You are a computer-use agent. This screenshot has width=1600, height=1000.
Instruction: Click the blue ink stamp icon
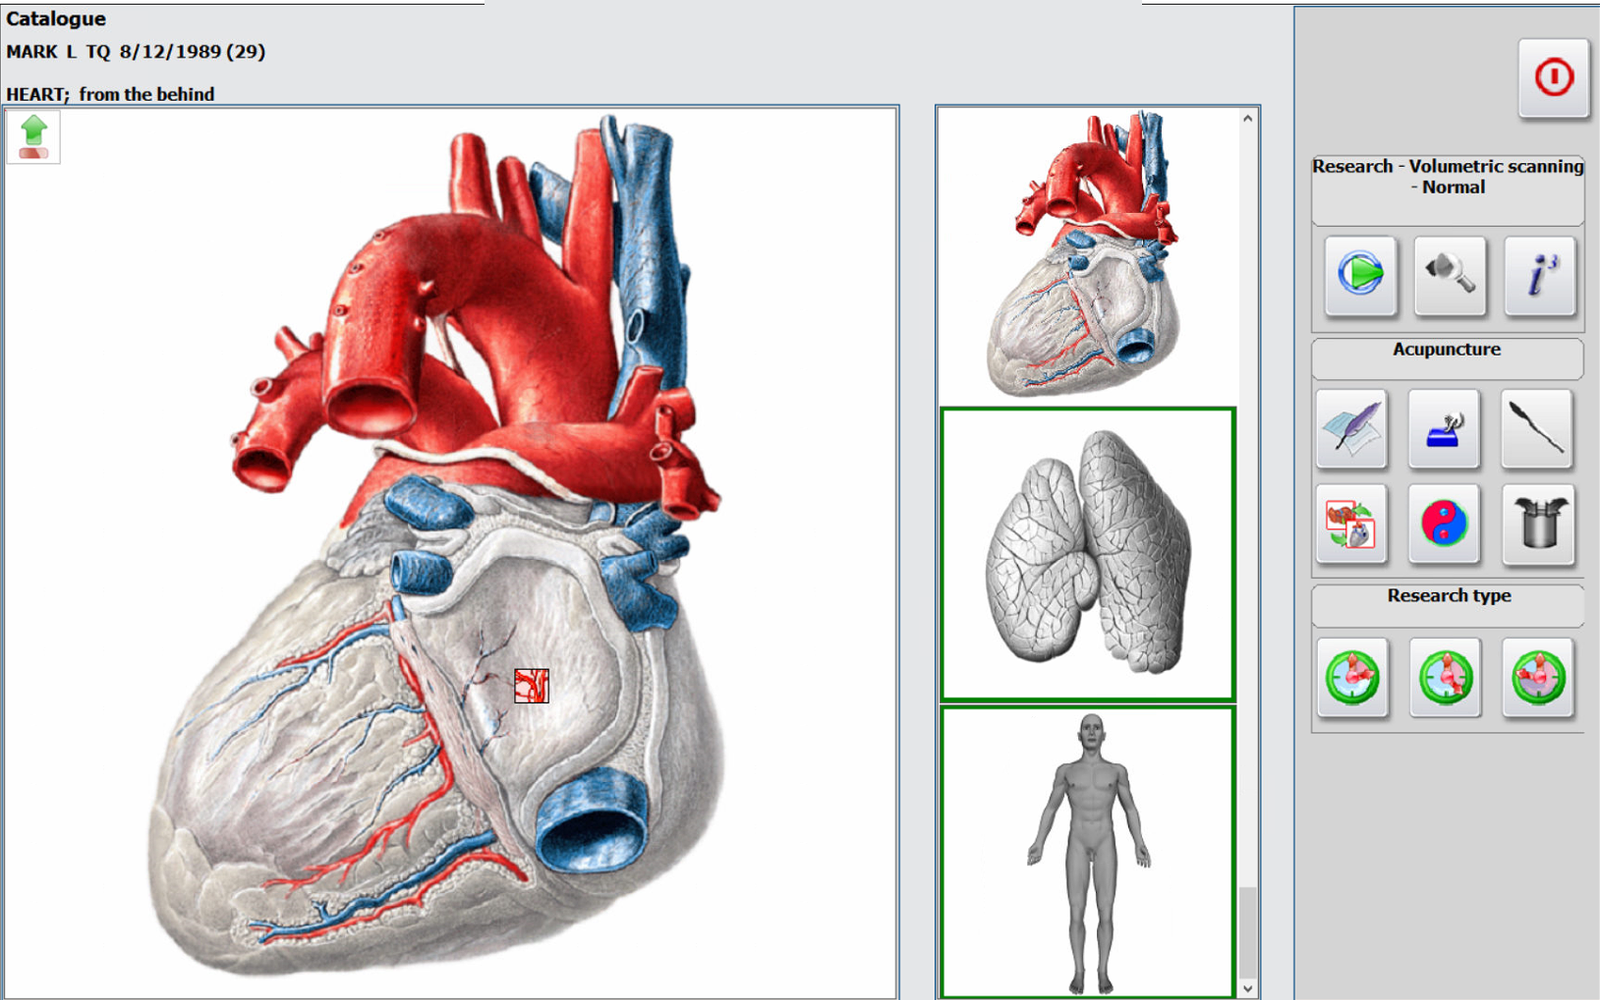coord(1444,429)
